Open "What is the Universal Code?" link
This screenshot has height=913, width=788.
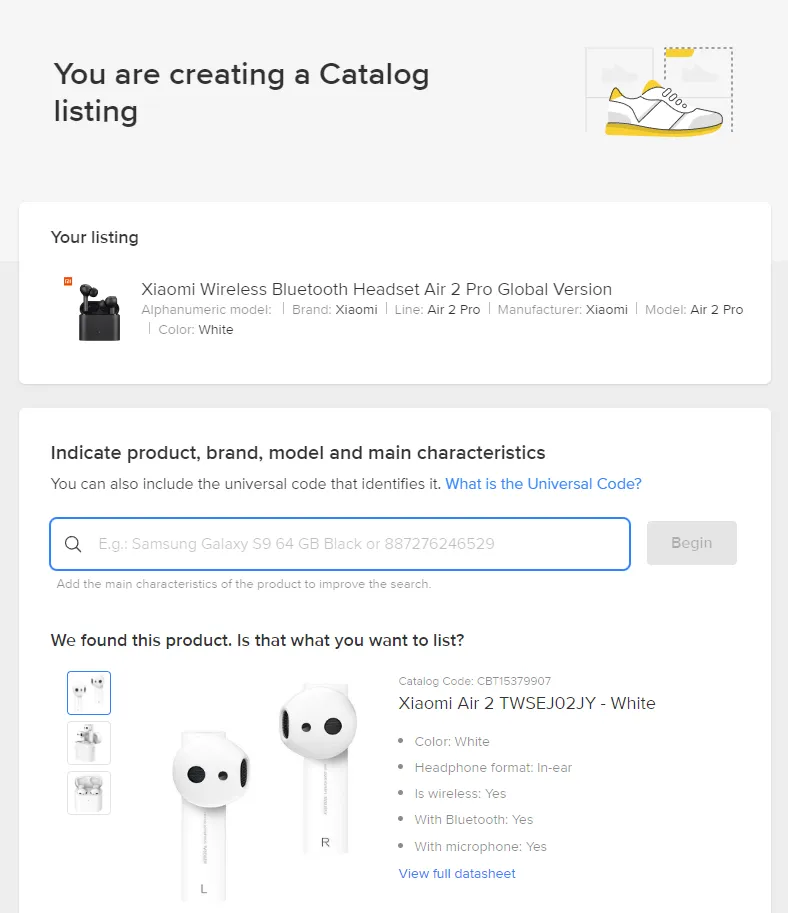(543, 484)
